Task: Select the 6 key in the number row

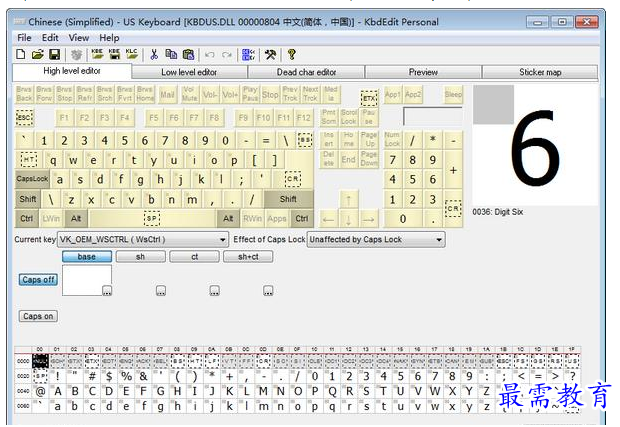Action: (x=145, y=140)
